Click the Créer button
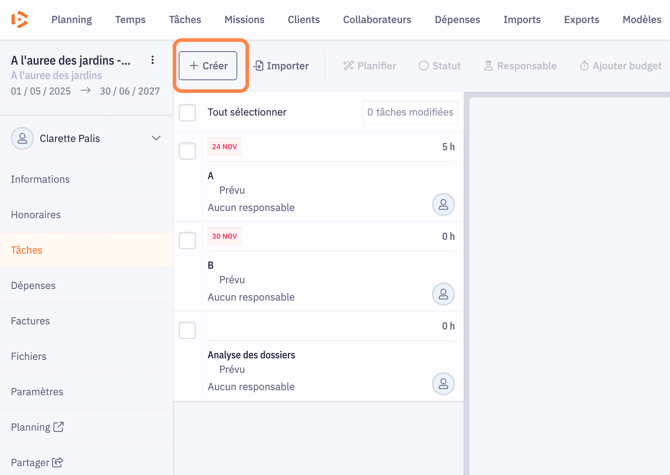The height and width of the screenshot is (475, 670). 208,66
